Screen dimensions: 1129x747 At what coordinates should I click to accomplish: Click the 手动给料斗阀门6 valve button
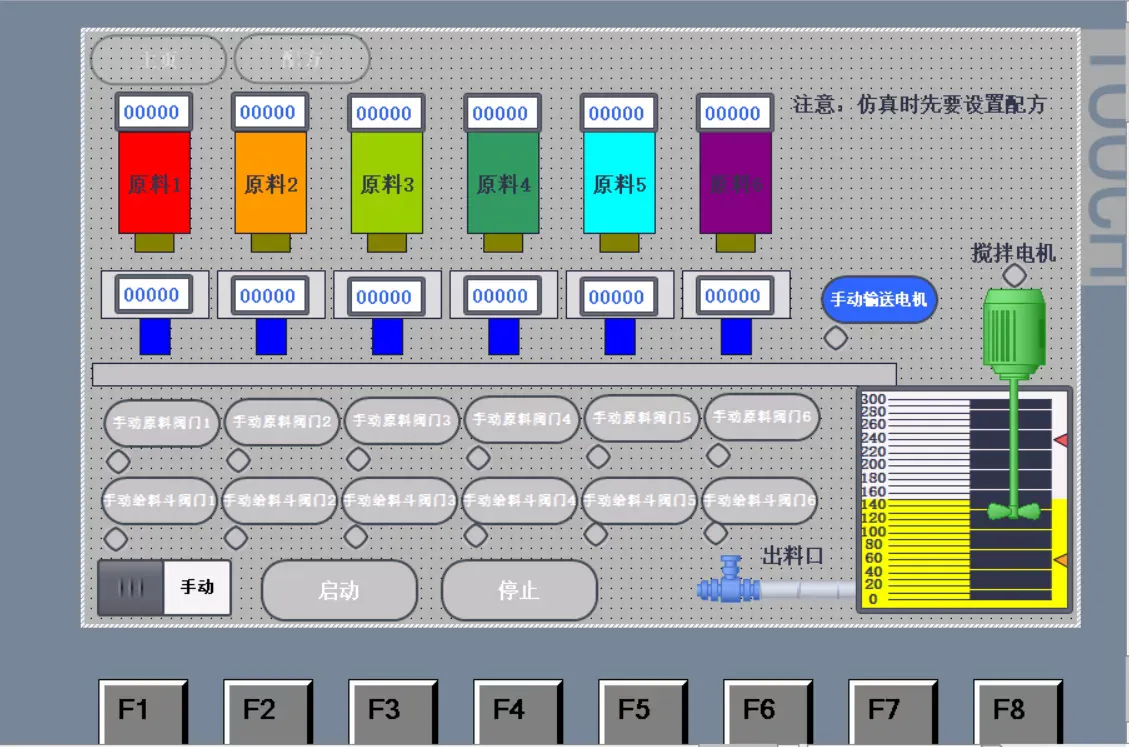[761, 500]
